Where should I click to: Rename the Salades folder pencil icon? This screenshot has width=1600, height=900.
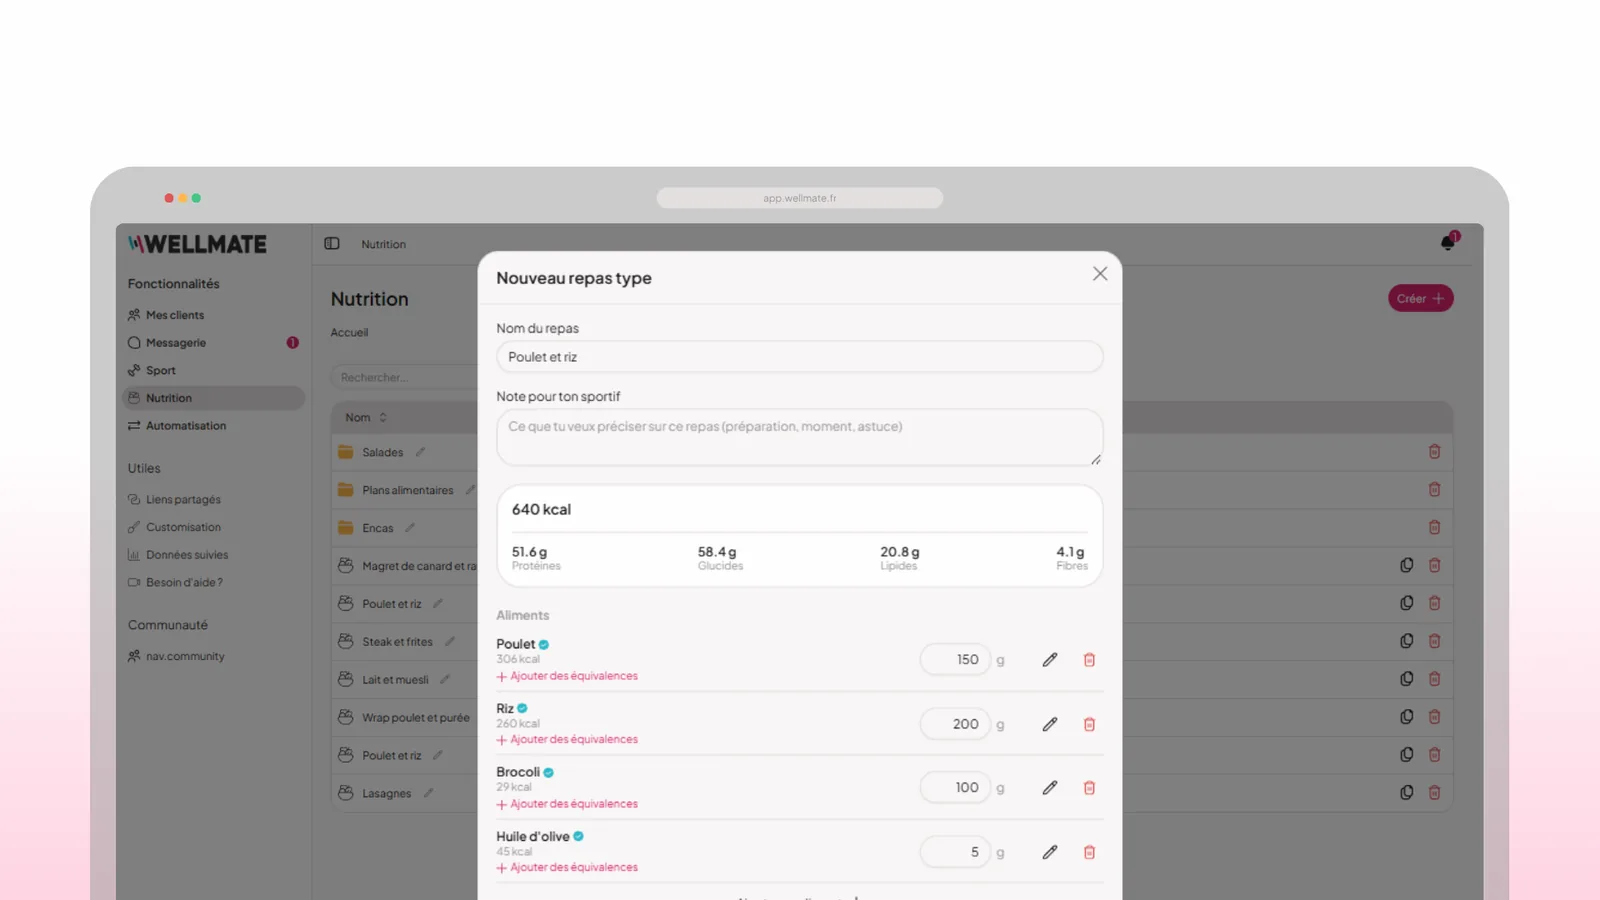tap(421, 453)
